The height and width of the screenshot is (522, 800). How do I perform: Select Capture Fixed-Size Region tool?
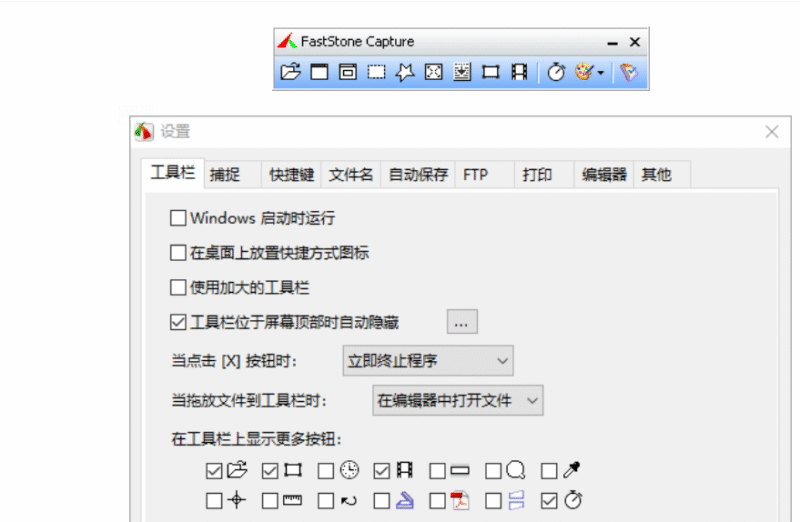[490, 72]
